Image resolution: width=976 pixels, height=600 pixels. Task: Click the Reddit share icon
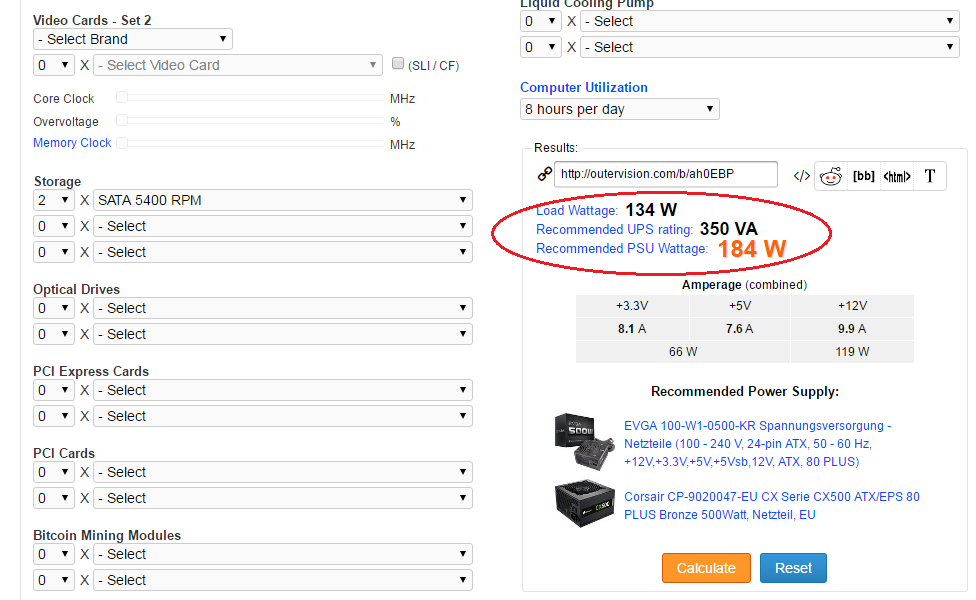tap(830, 176)
